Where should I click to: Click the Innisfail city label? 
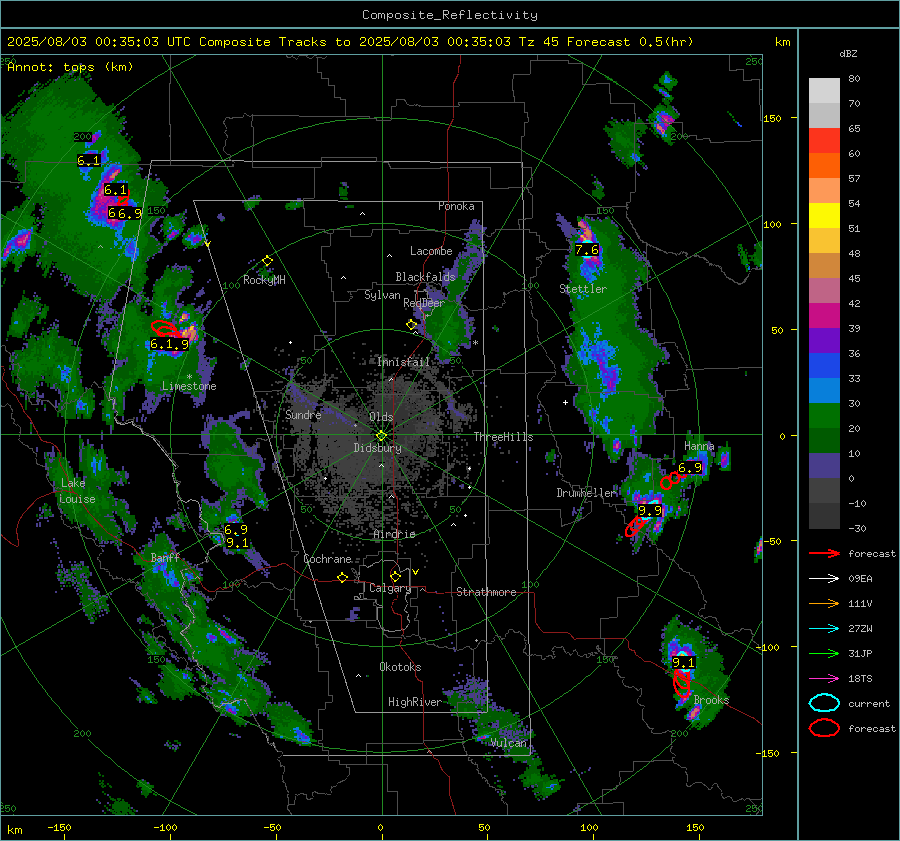click(403, 362)
